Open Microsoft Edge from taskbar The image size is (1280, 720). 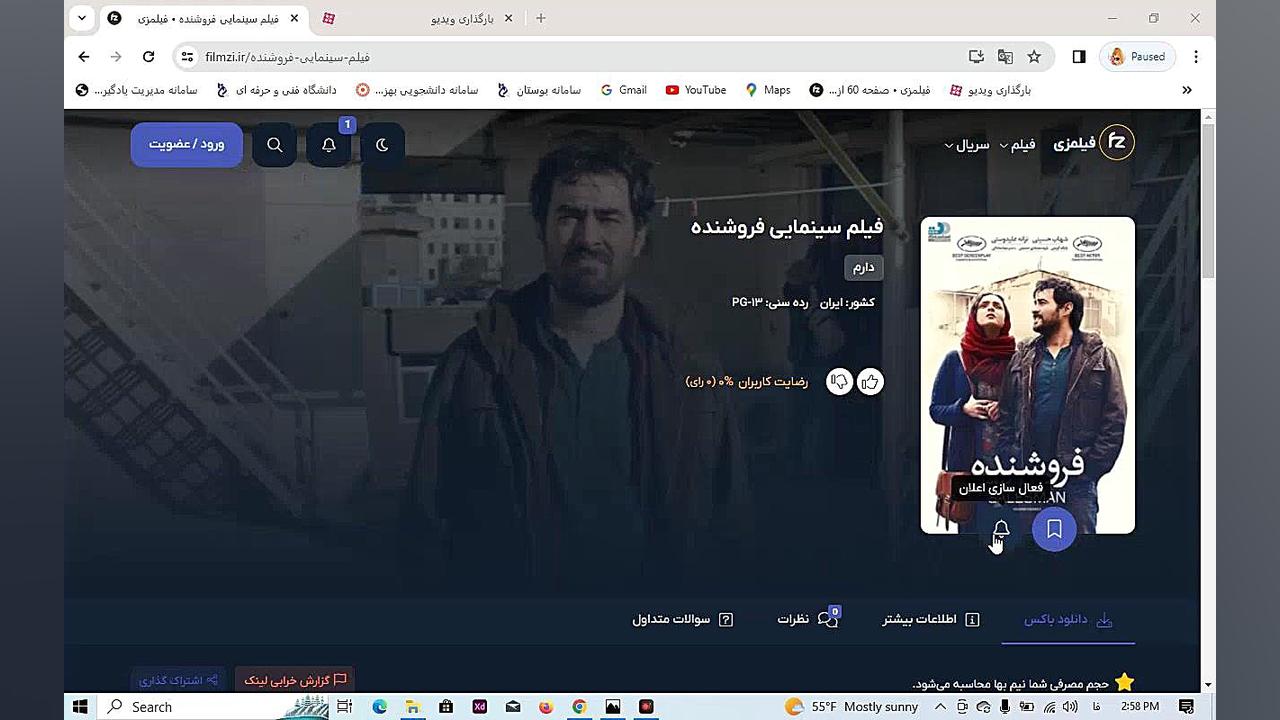(379, 707)
